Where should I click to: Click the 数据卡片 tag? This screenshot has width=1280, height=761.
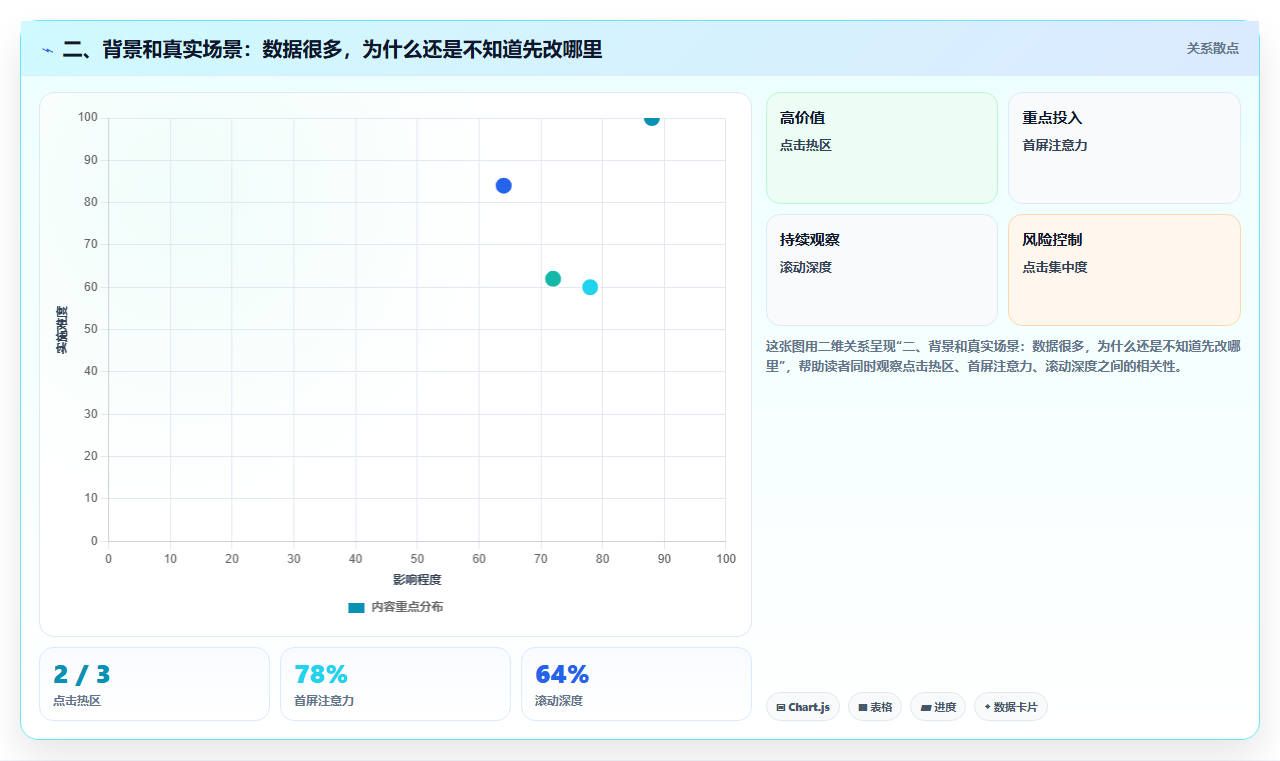(1011, 707)
